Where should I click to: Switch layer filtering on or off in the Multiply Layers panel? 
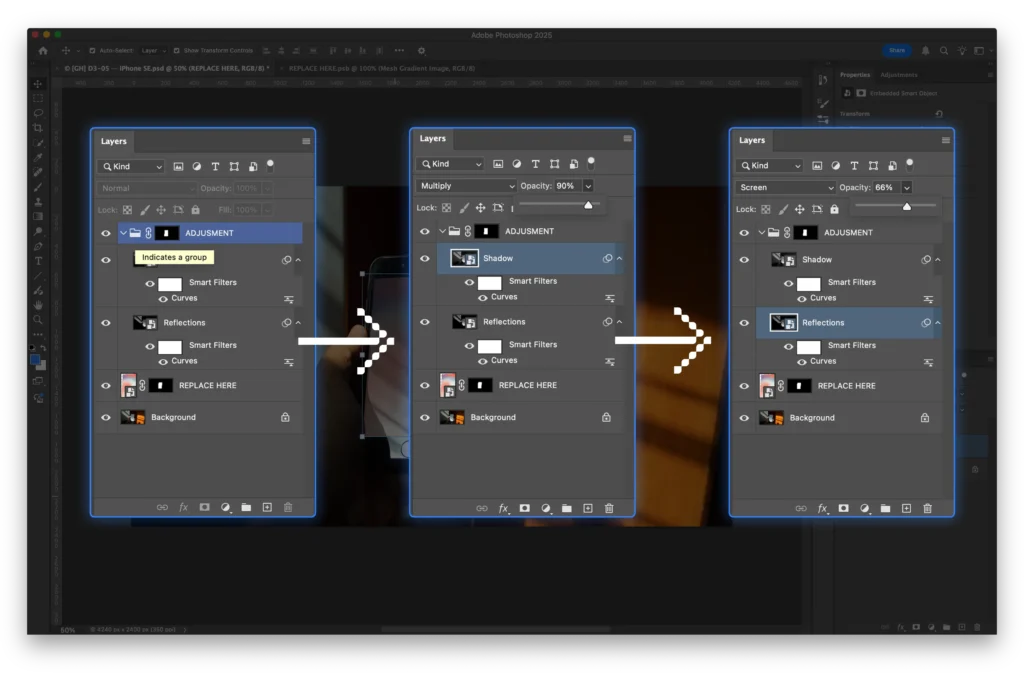point(591,162)
